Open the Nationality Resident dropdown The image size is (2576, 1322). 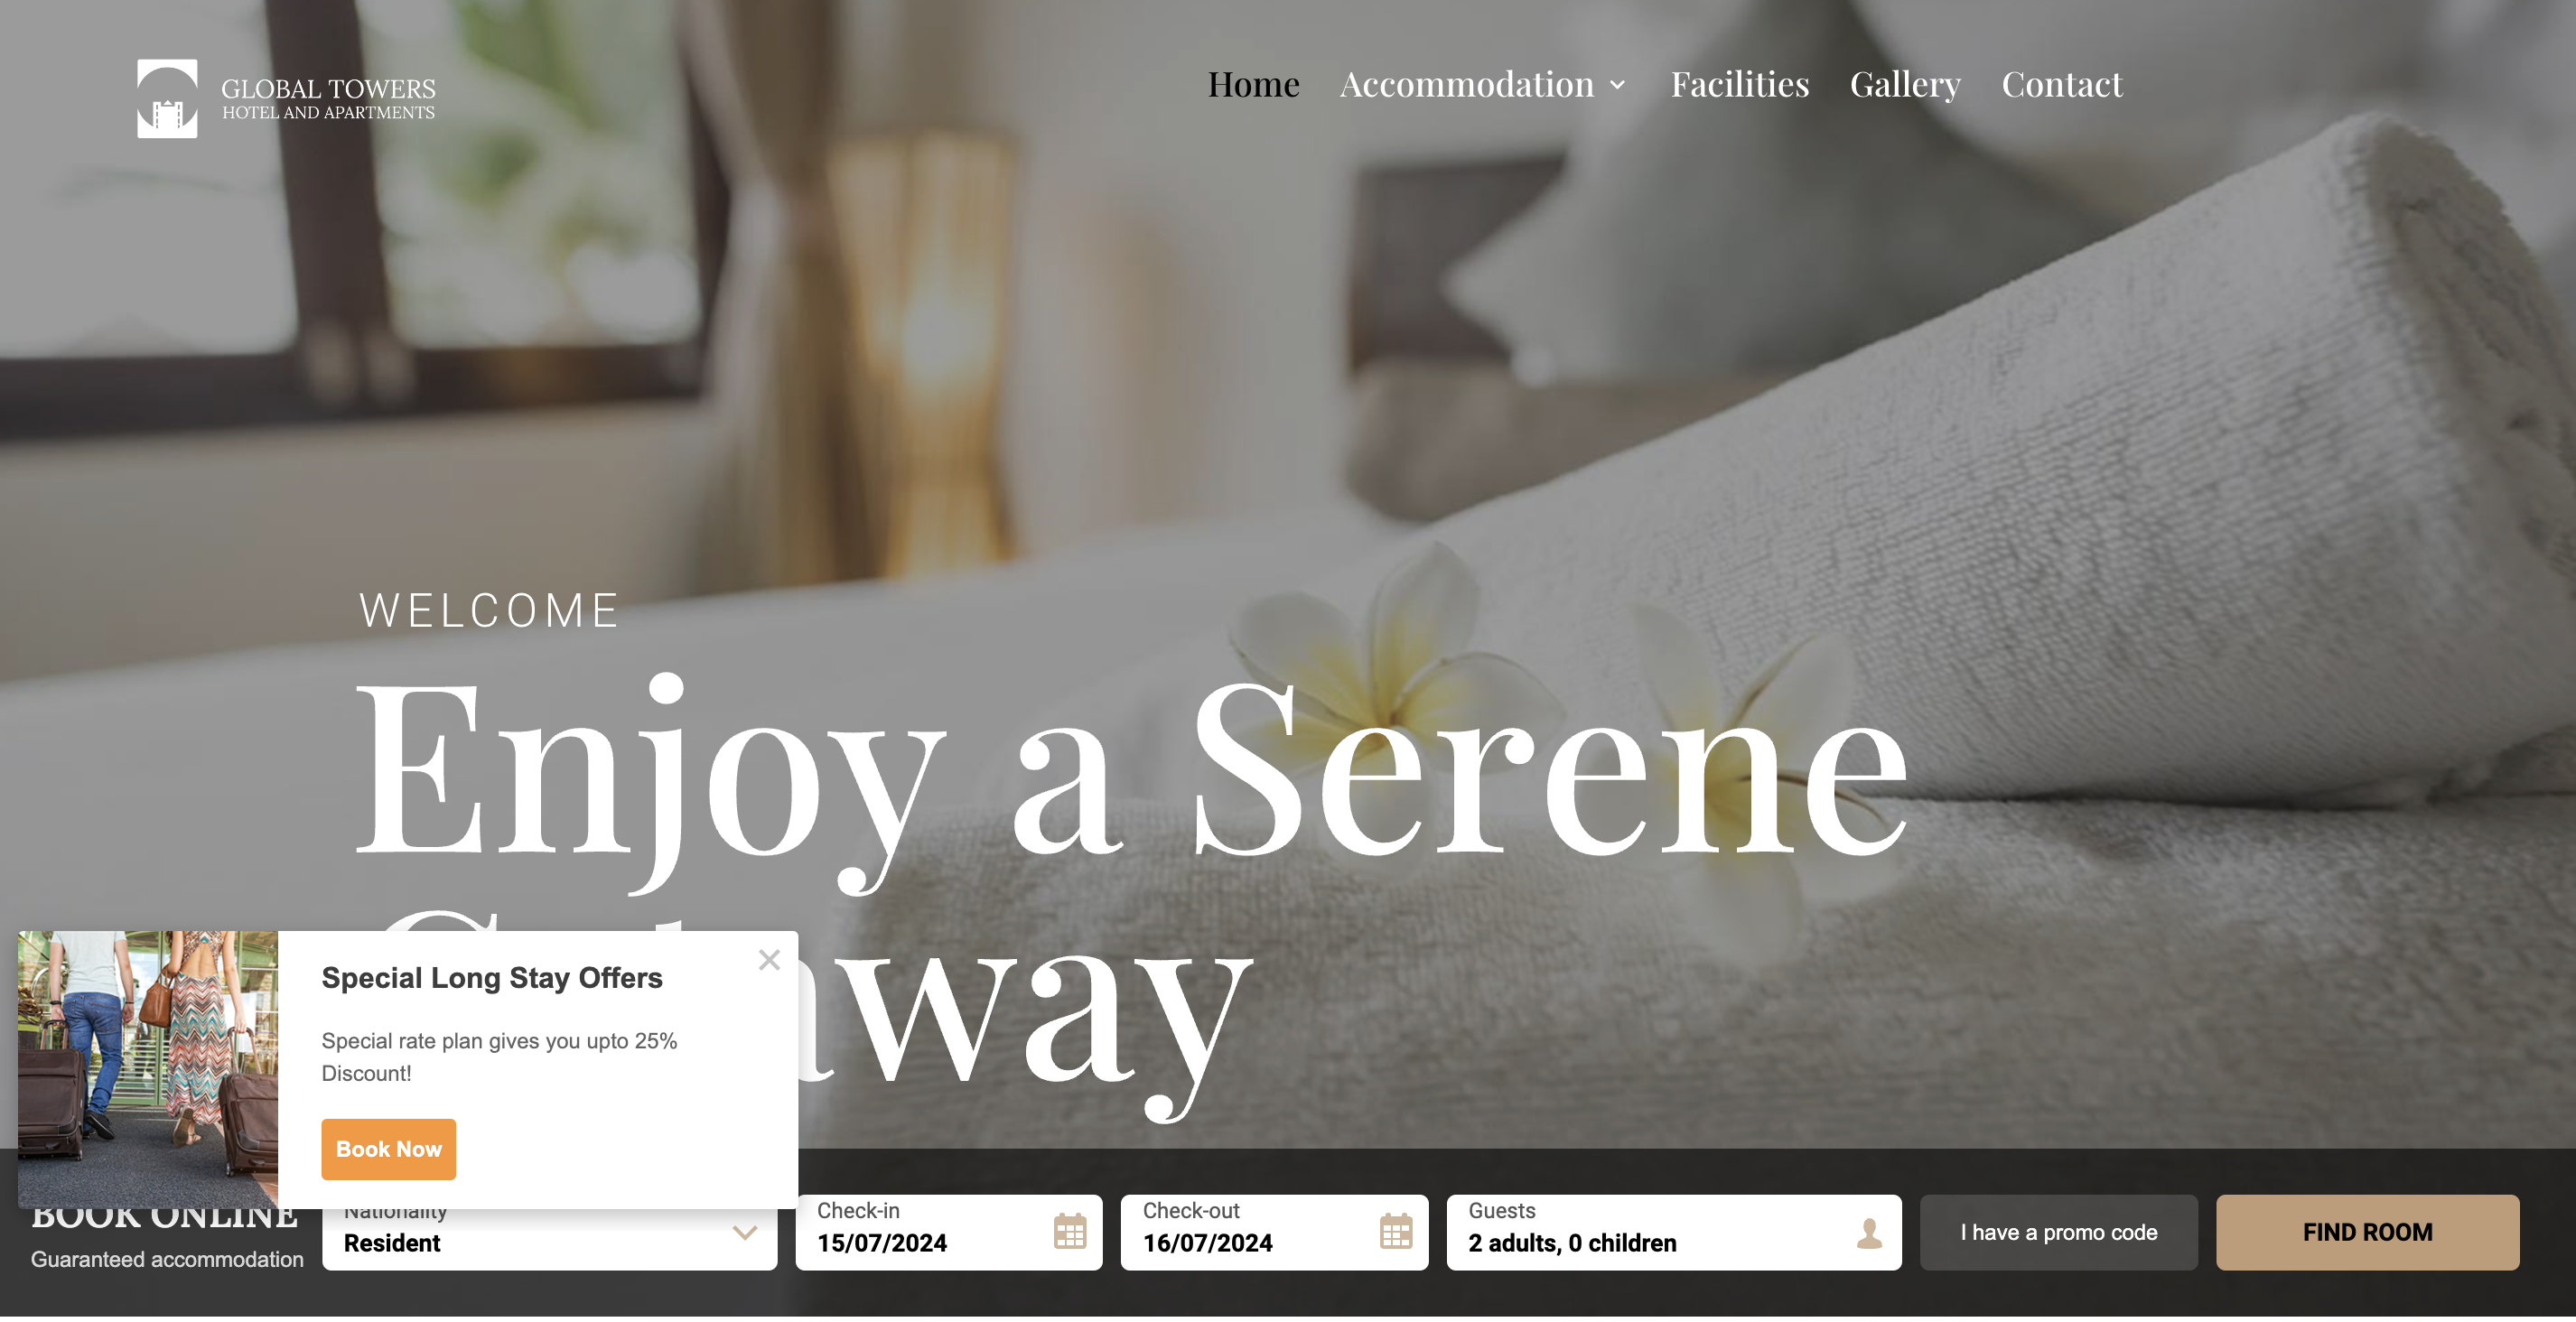coord(549,1233)
